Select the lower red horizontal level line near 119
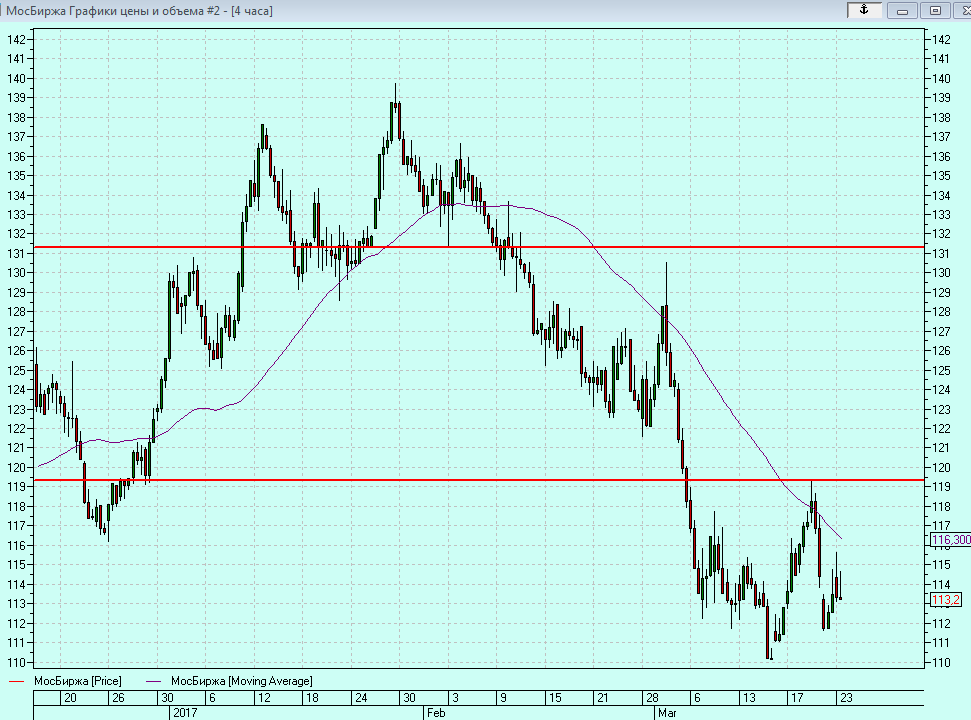 click(x=478, y=480)
